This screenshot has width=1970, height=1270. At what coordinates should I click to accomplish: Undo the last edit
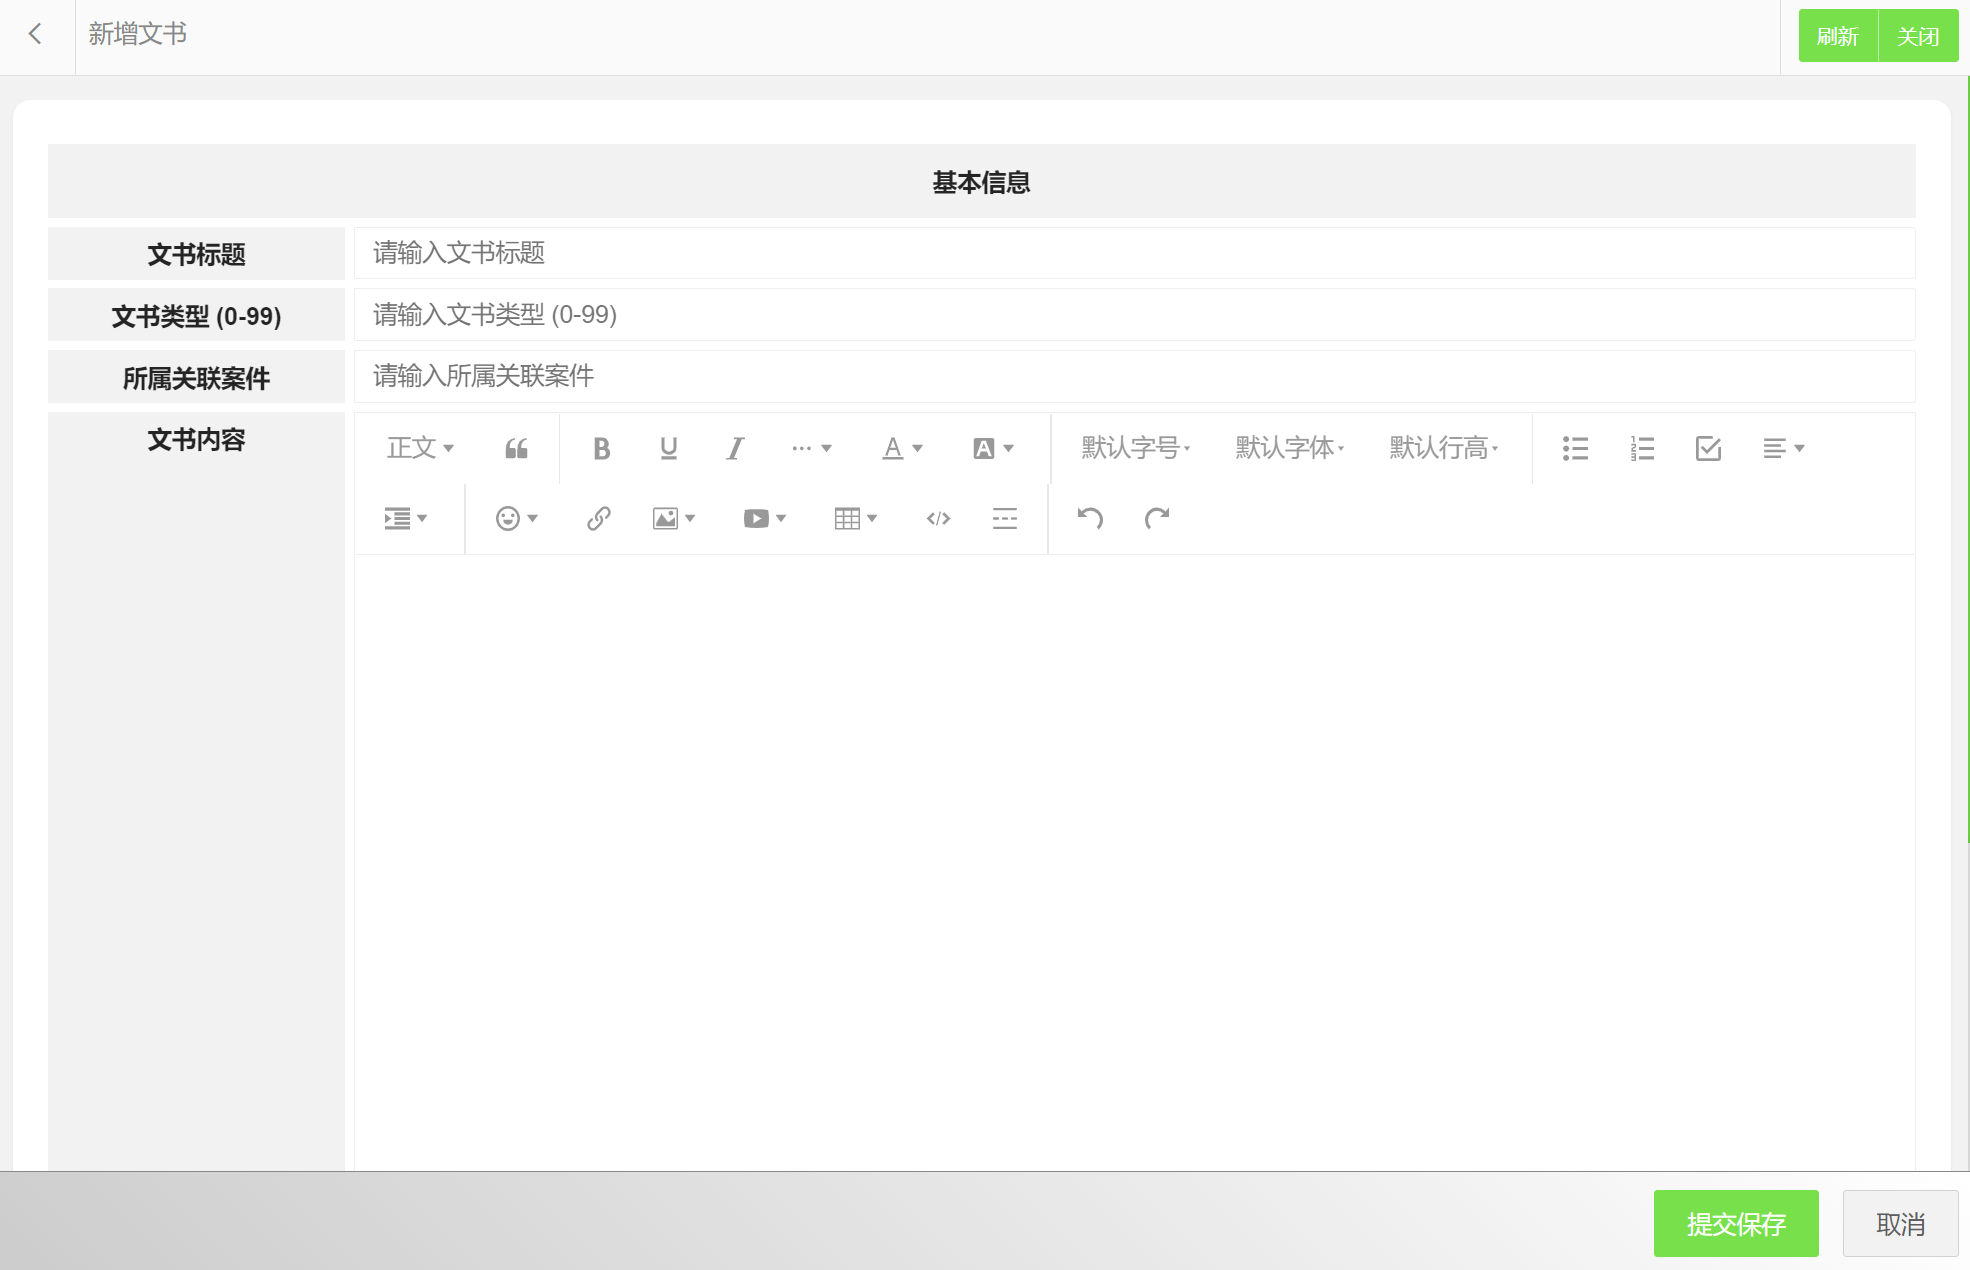point(1090,518)
